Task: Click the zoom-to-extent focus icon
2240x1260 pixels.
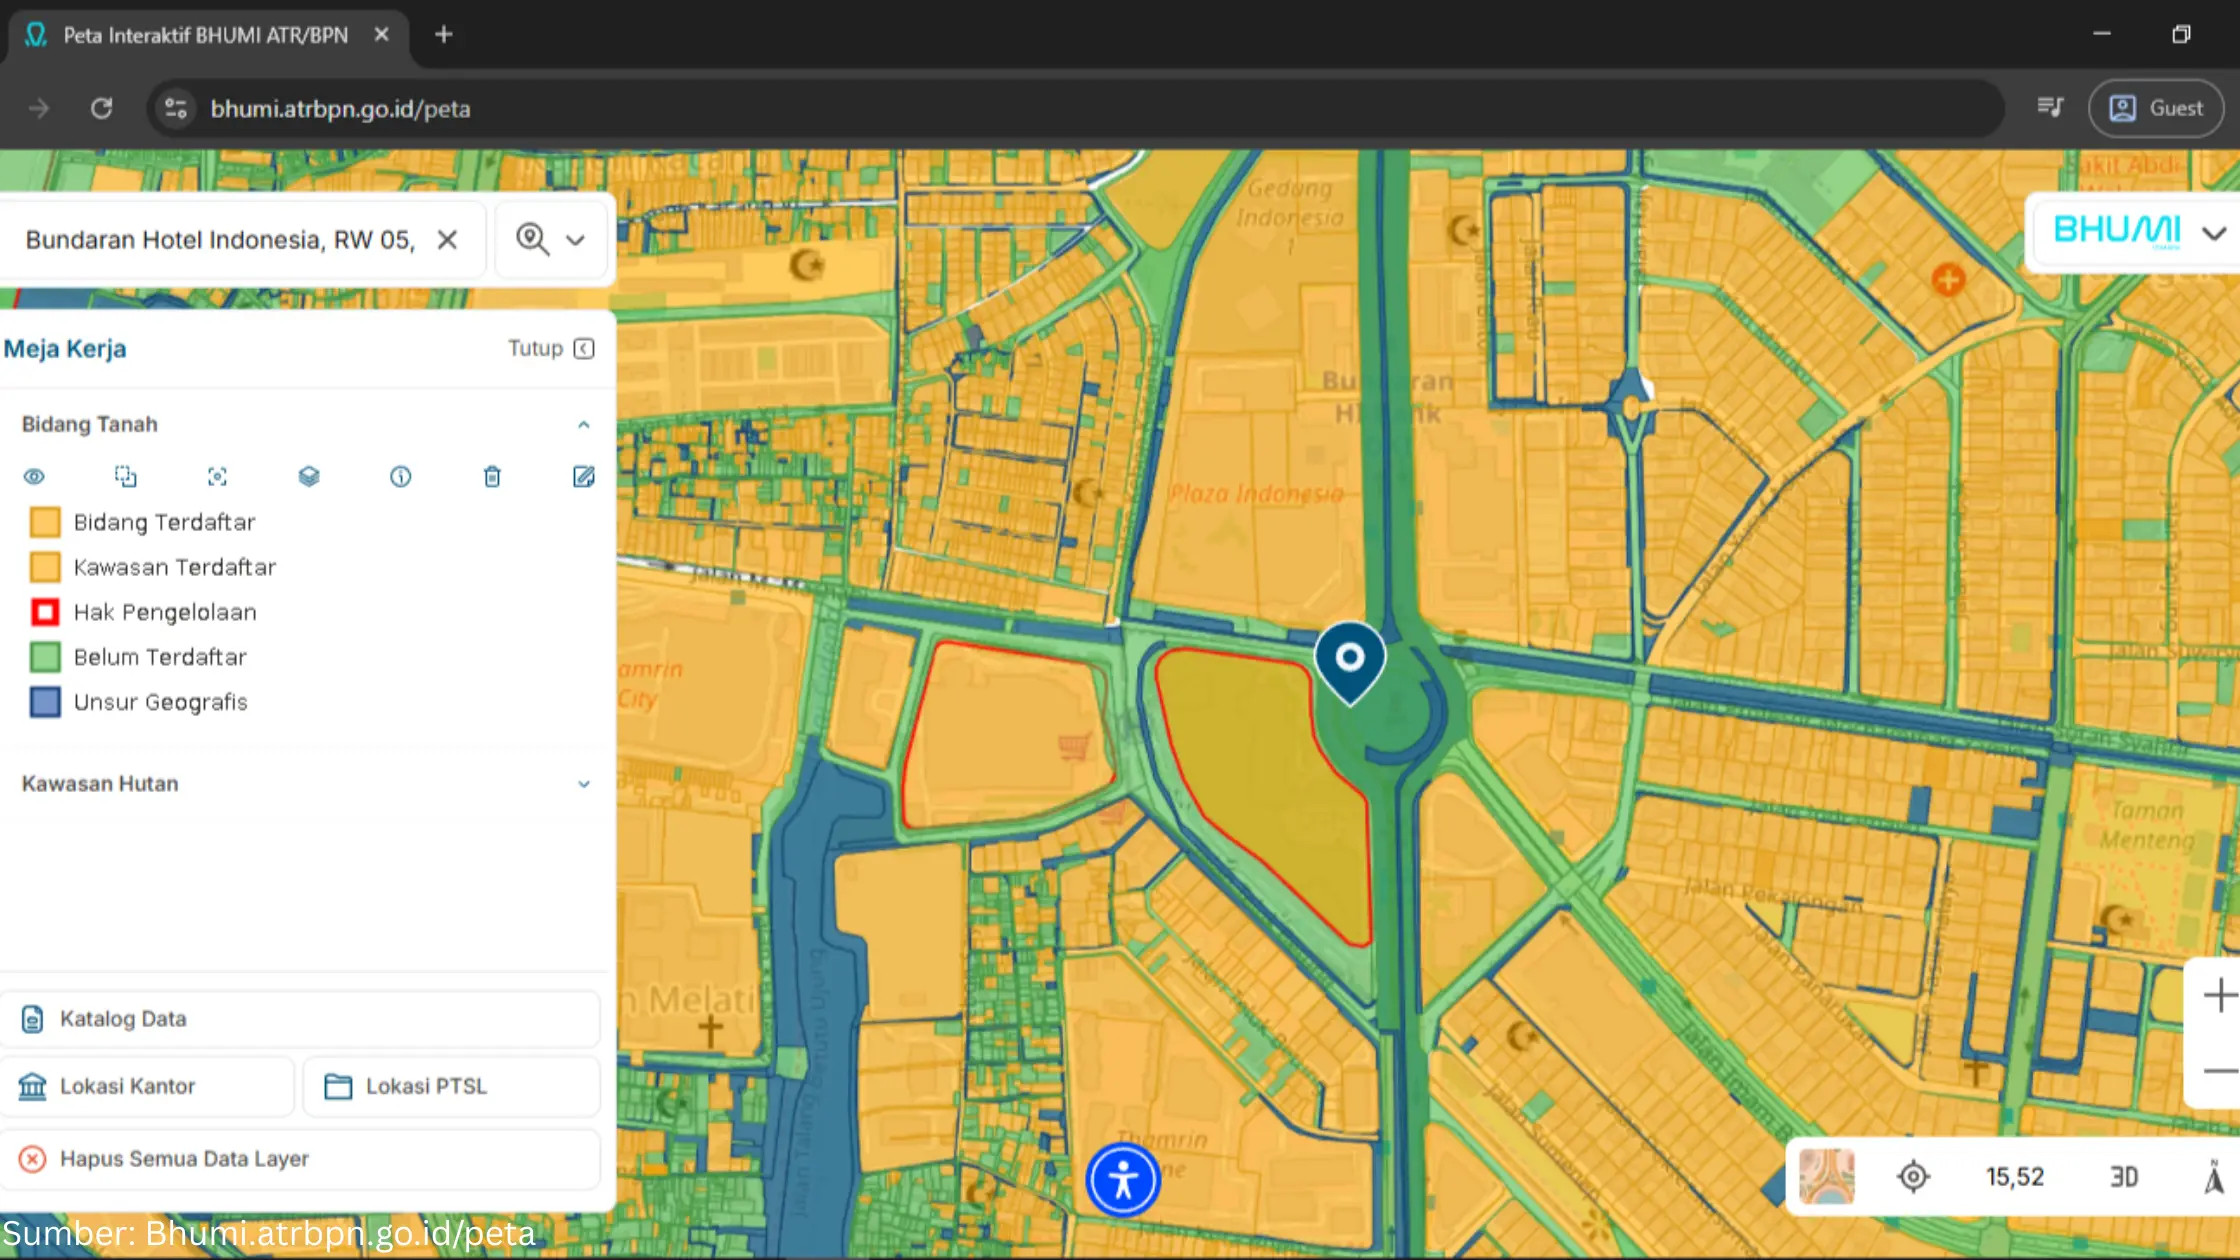Action: coord(217,477)
